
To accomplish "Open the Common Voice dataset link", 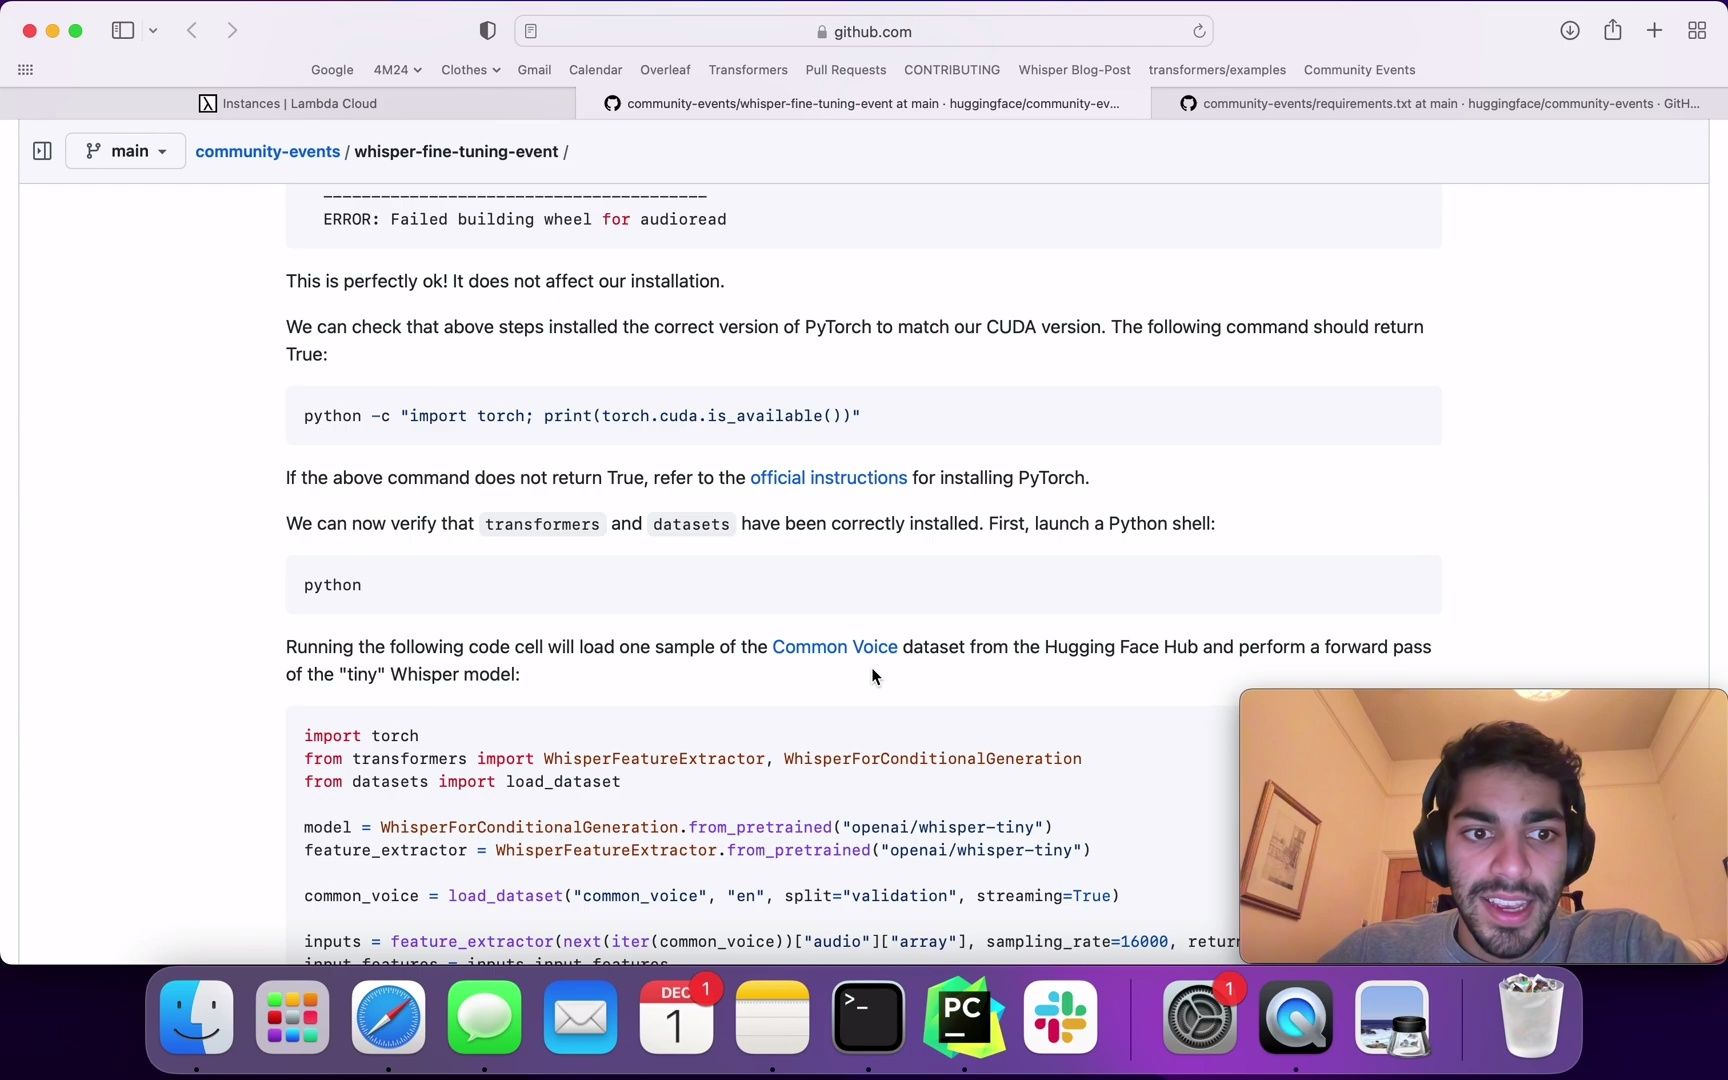I will (x=835, y=647).
